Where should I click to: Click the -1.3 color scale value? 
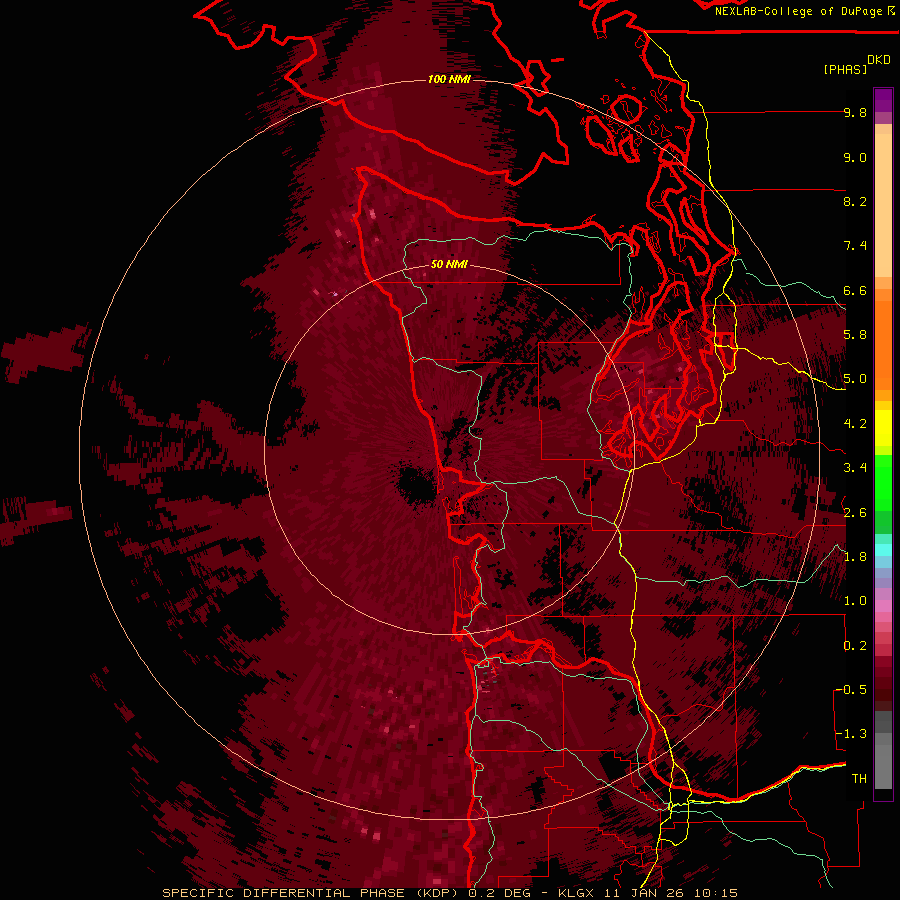click(x=851, y=734)
